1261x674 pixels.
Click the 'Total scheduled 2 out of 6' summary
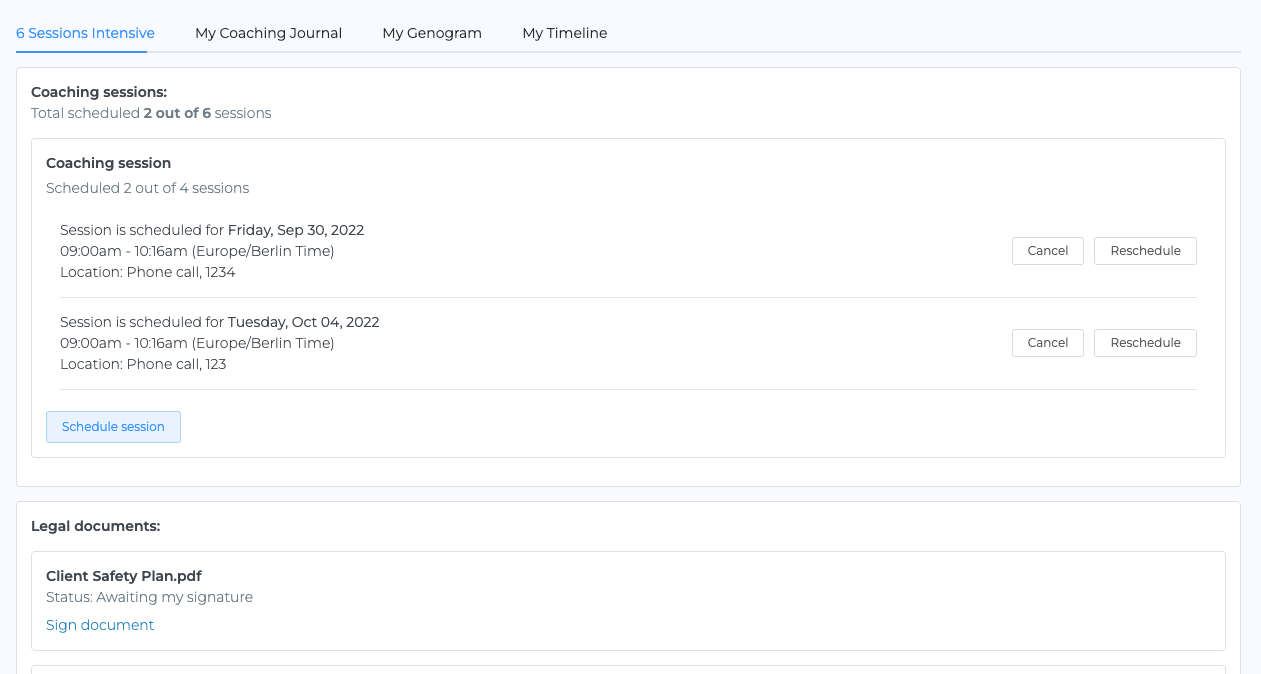click(151, 113)
